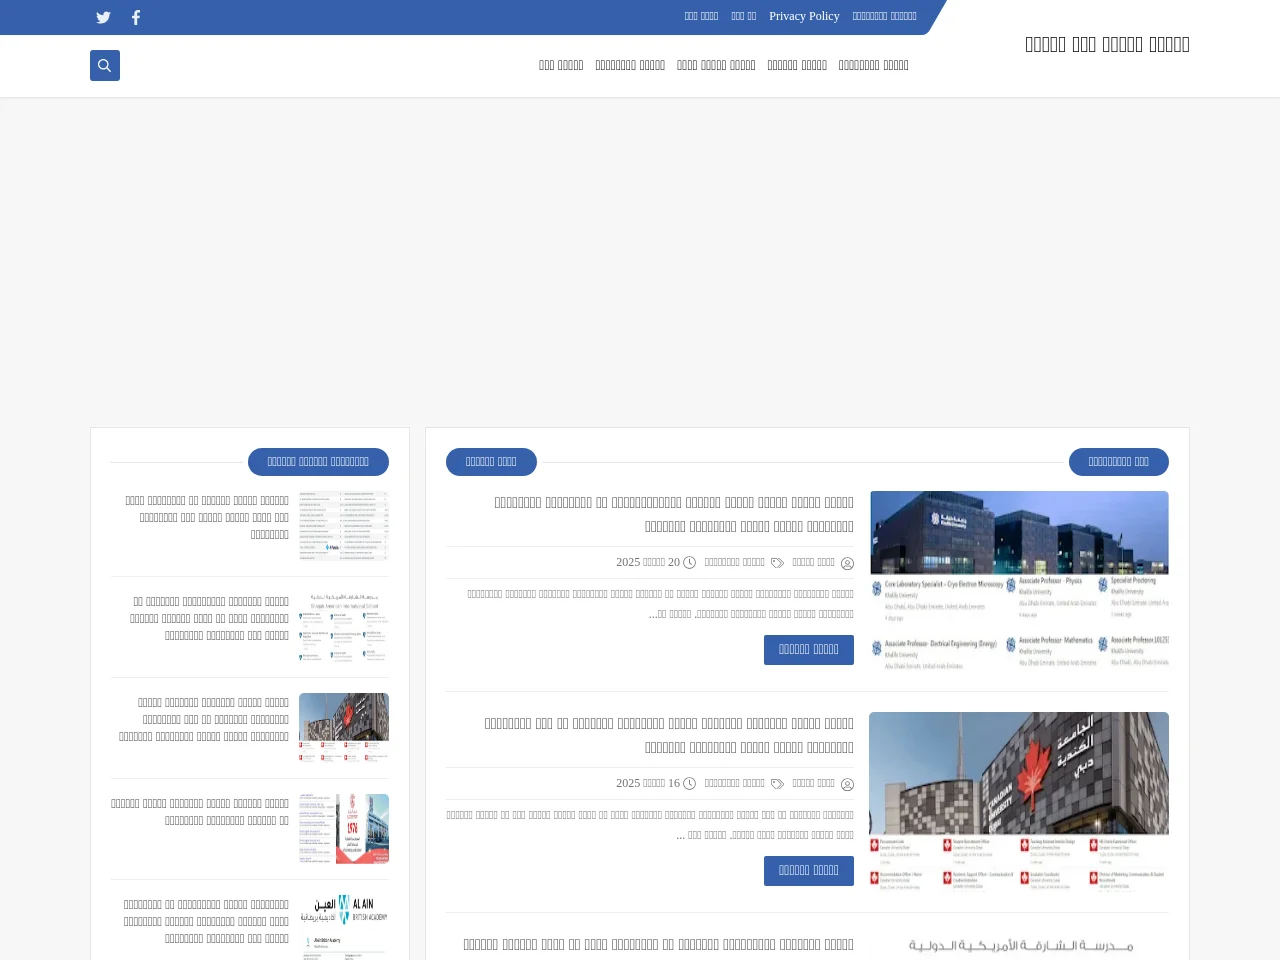Open the sidebar title beside the small Canadian University thumbnail

point(204,720)
